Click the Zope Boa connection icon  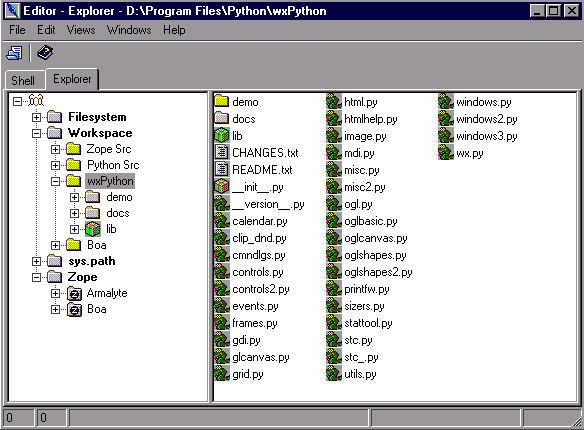click(x=74, y=310)
